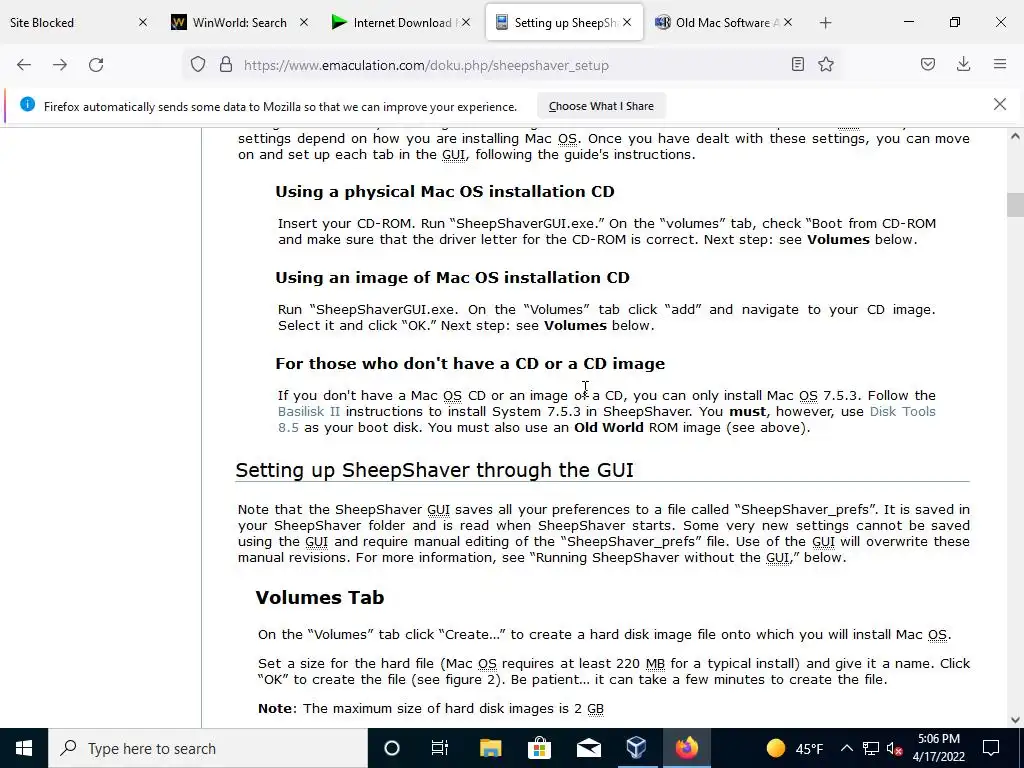Go back to the previous page
This screenshot has width=1024, height=768.
coord(24,65)
